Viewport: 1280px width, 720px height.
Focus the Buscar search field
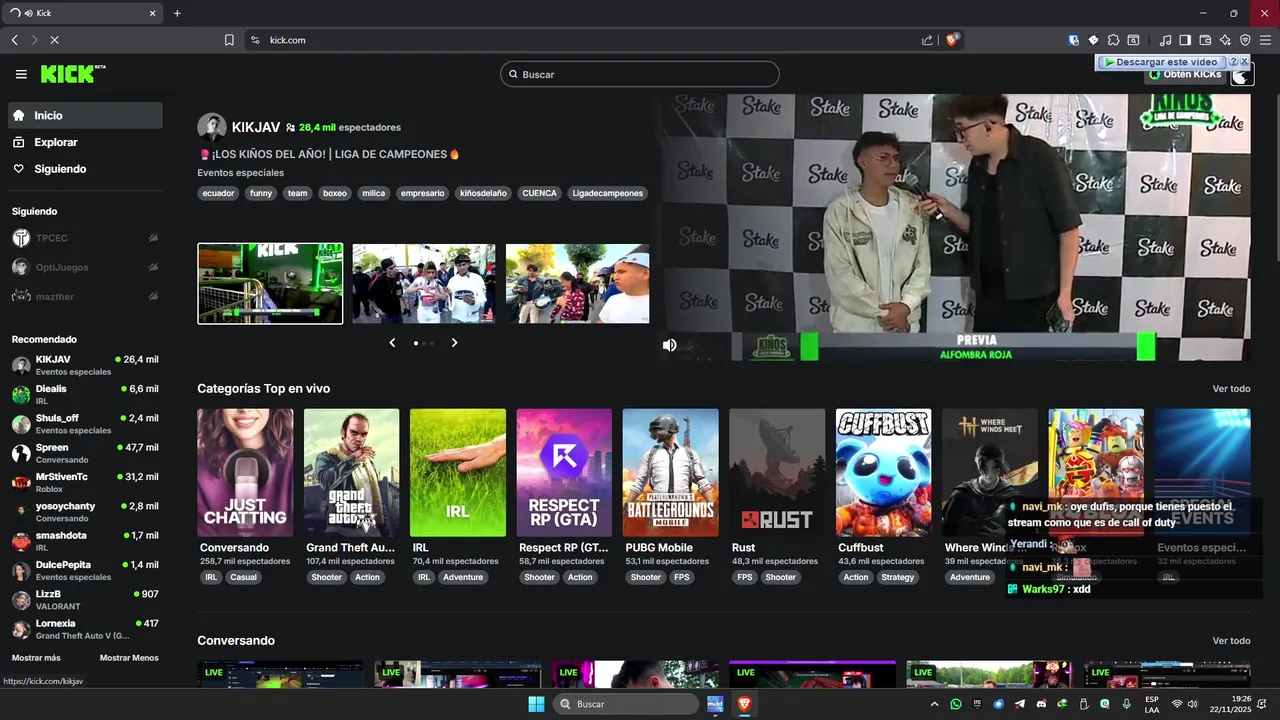640,74
